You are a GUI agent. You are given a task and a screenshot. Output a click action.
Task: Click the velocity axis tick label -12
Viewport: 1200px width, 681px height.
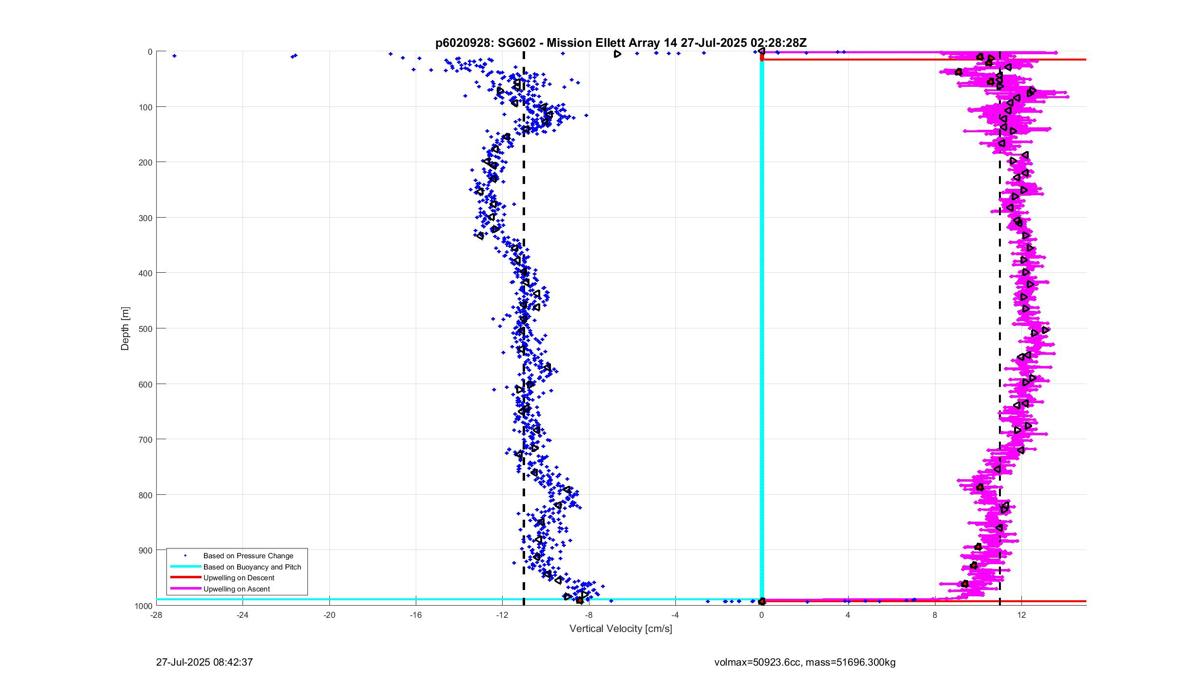(x=502, y=616)
